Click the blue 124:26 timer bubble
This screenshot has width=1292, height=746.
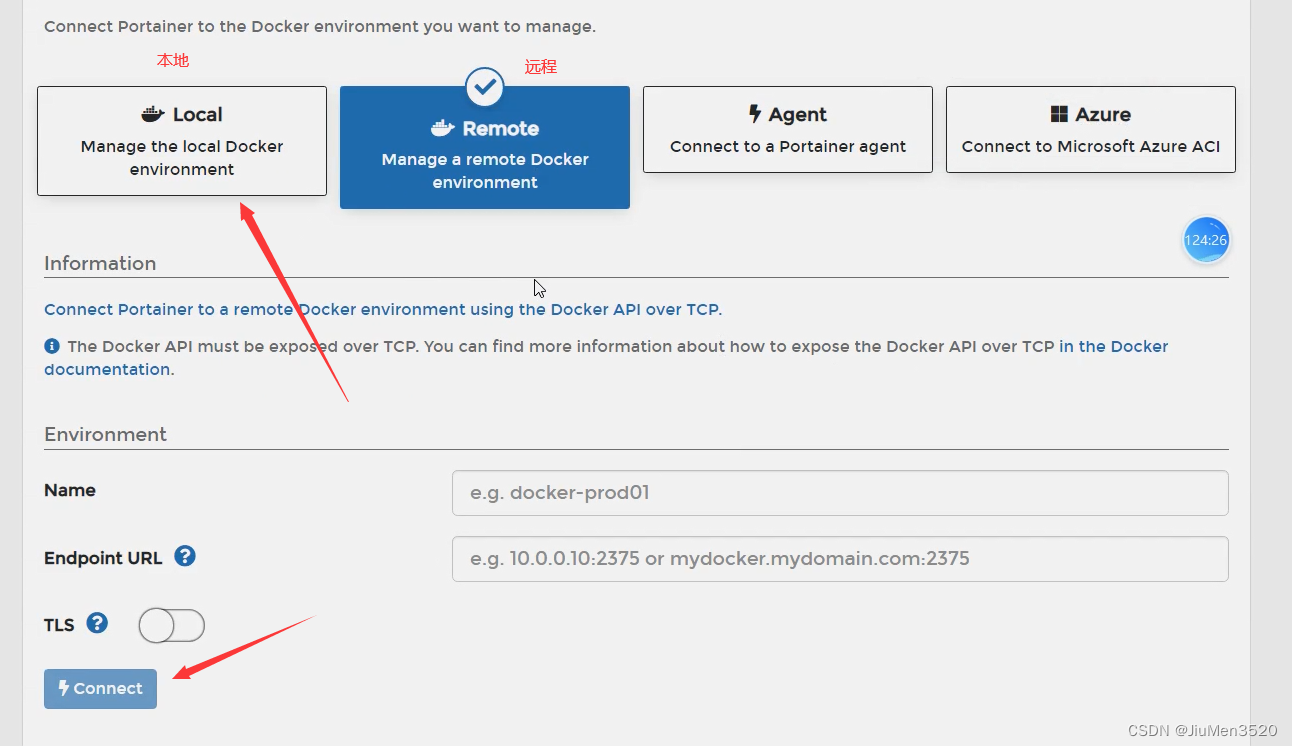(1206, 240)
